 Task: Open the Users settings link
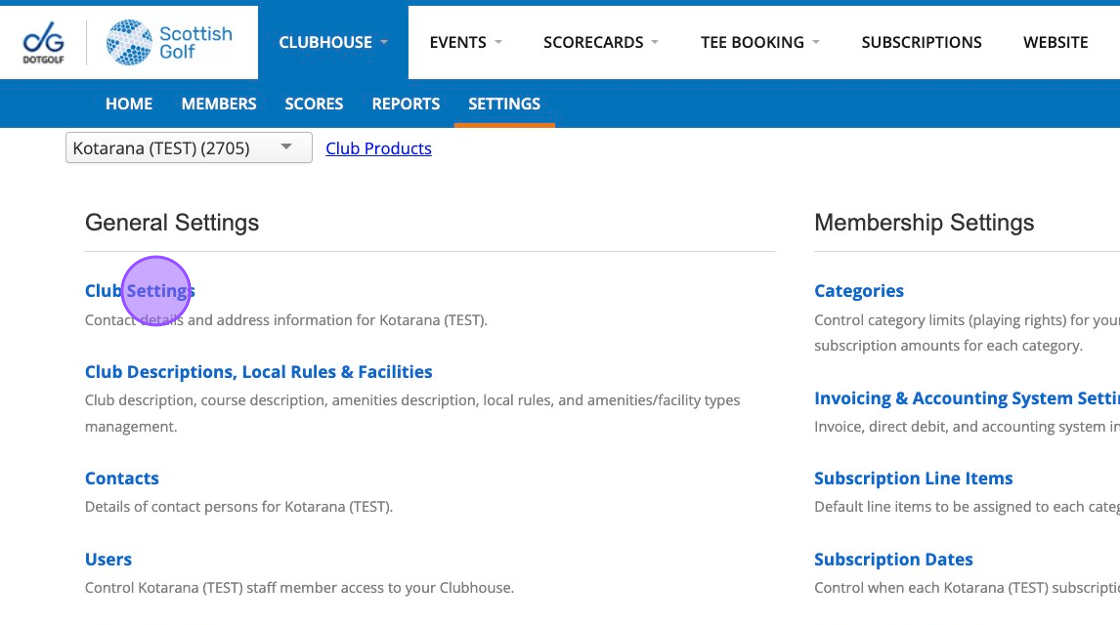tap(108, 559)
